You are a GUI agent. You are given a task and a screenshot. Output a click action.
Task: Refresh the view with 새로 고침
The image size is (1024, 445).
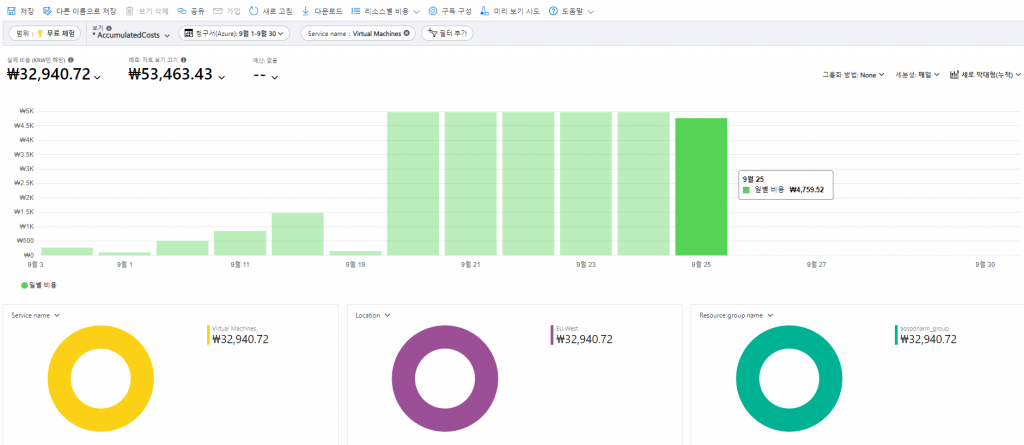point(270,11)
